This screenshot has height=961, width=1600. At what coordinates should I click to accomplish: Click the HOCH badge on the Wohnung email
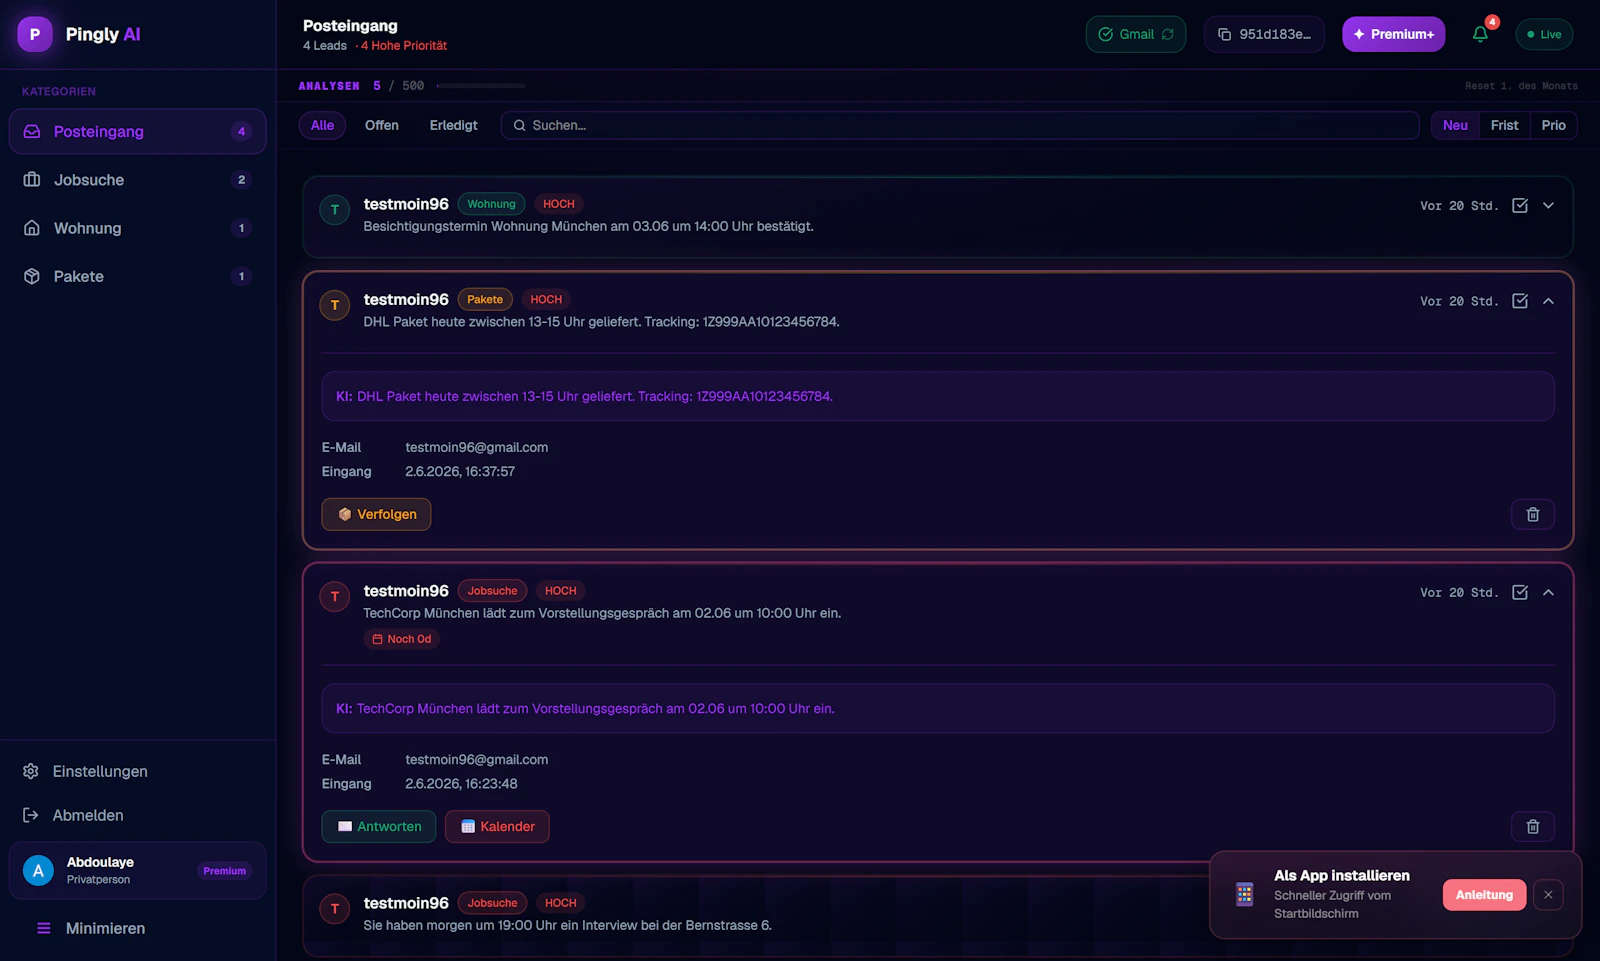coord(558,204)
